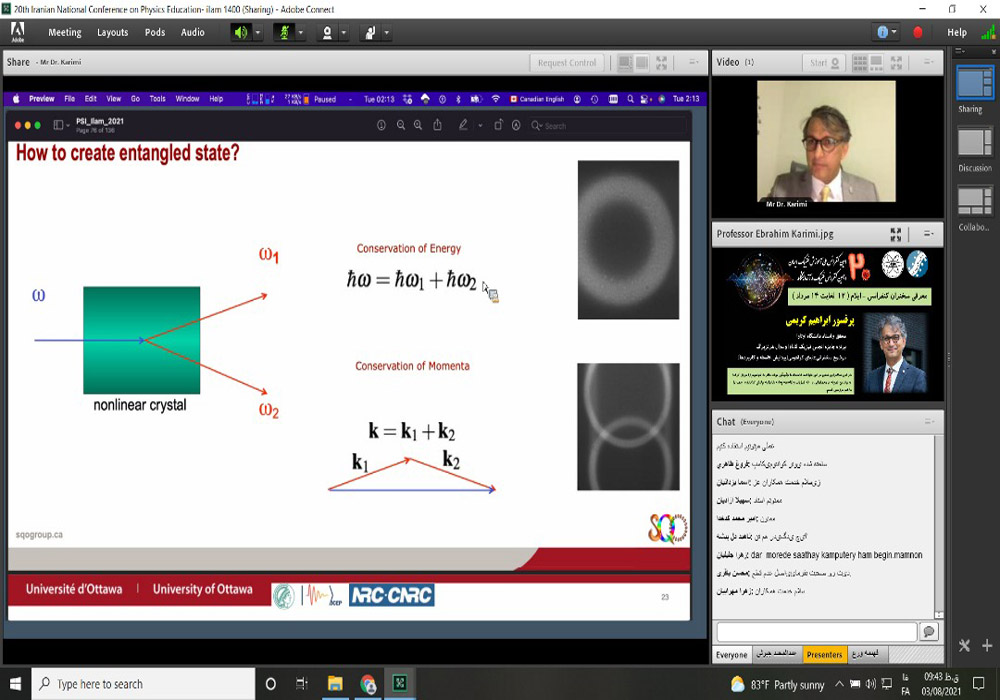Viewport: 1000px width, 700px height.
Task: Click the red recording indicator icon
Action: click(x=918, y=32)
